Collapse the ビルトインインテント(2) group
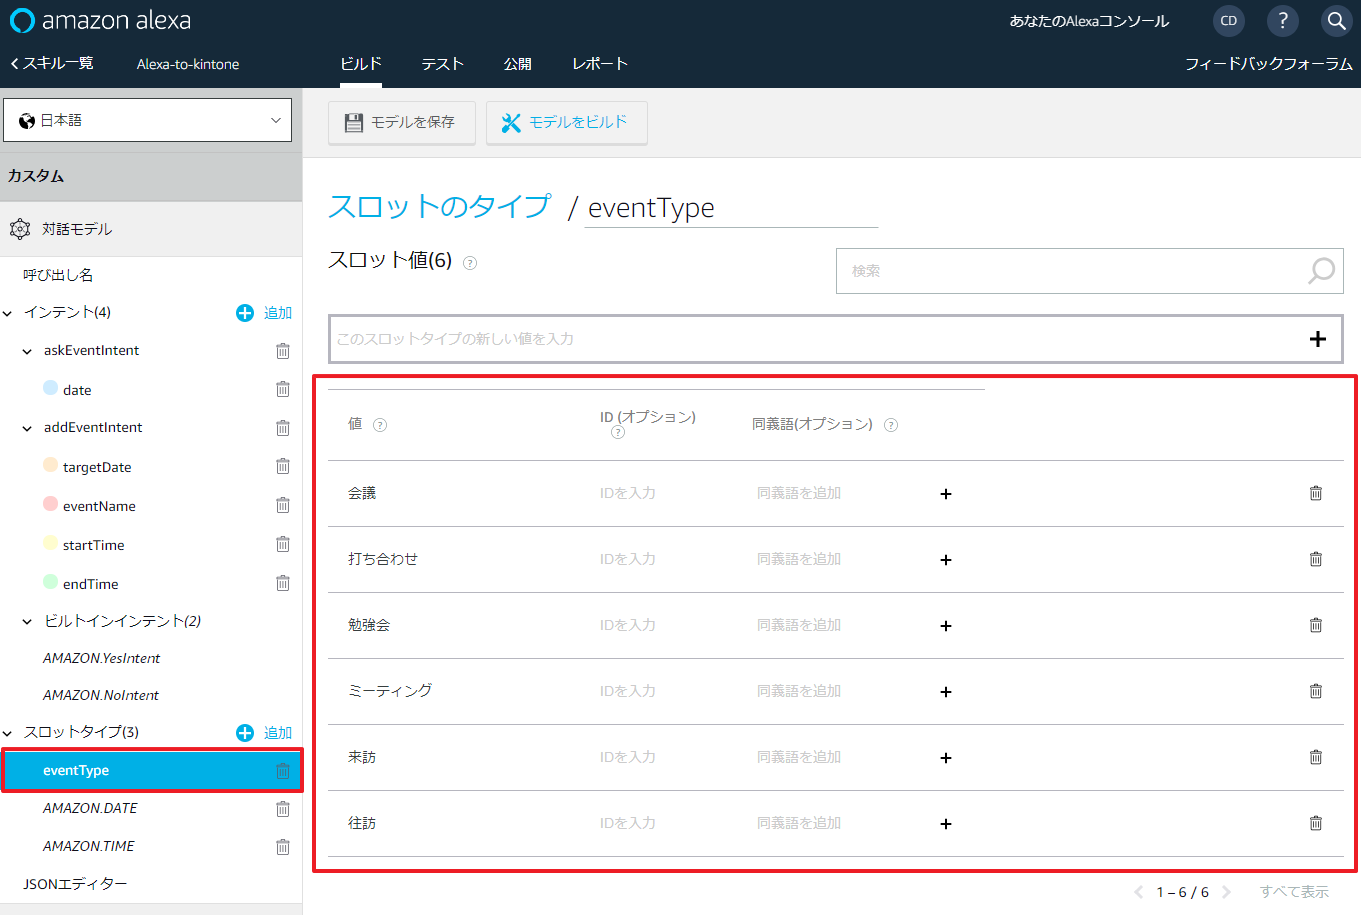Screen dimensions: 1361x915 click(27, 622)
